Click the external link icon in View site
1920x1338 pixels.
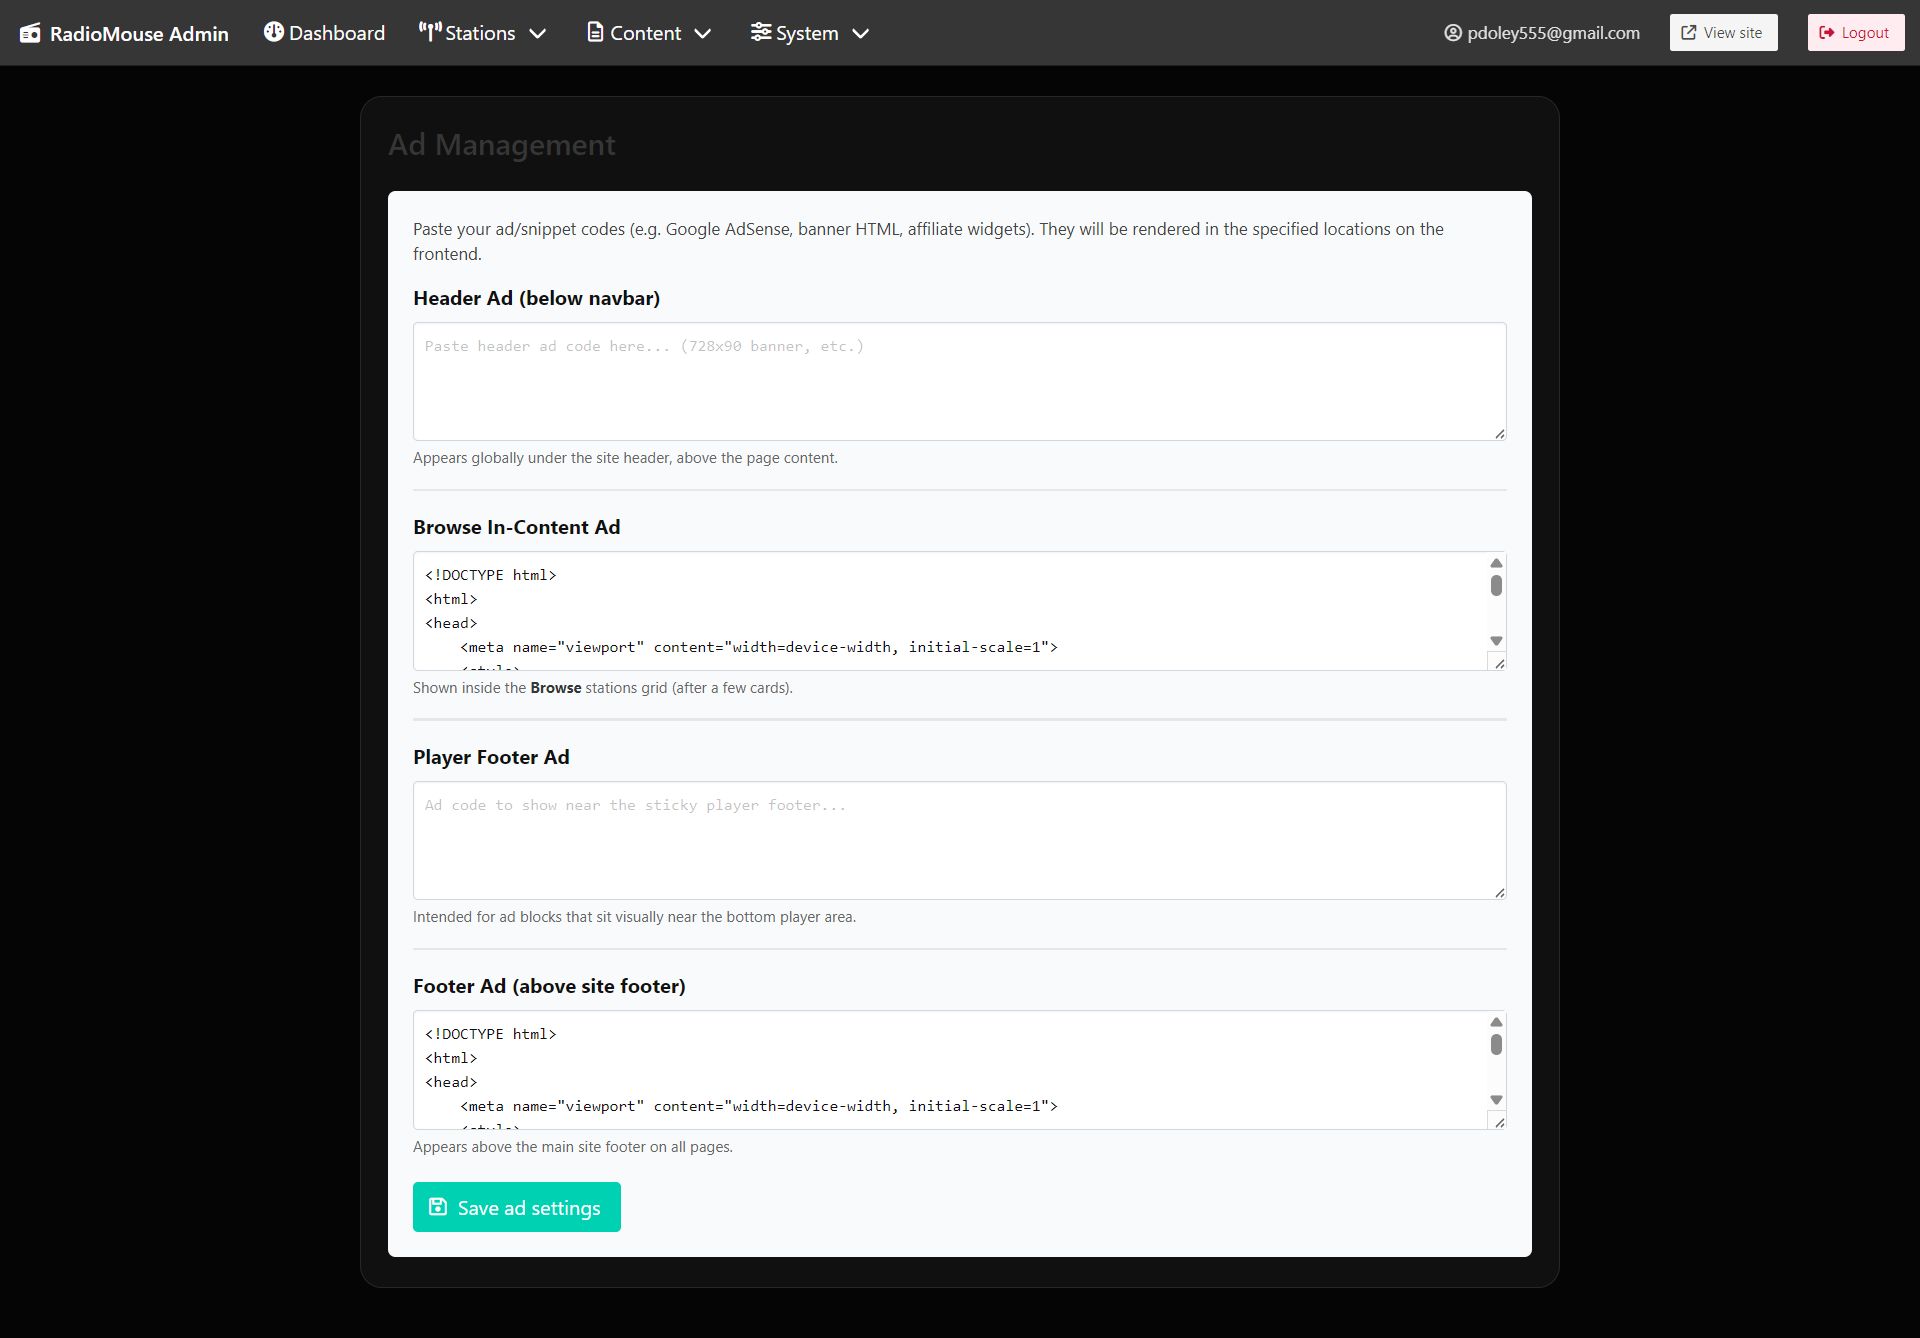pyautogui.click(x=1689, y=33)
